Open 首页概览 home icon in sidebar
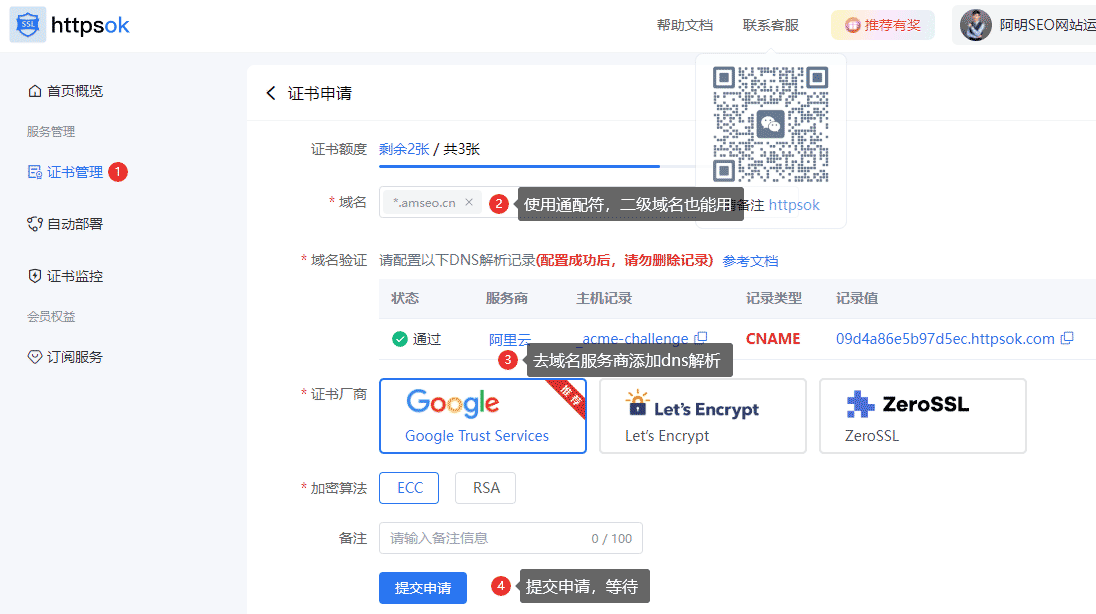This screenshot has height=614, width=1096. tap(34, 91)
